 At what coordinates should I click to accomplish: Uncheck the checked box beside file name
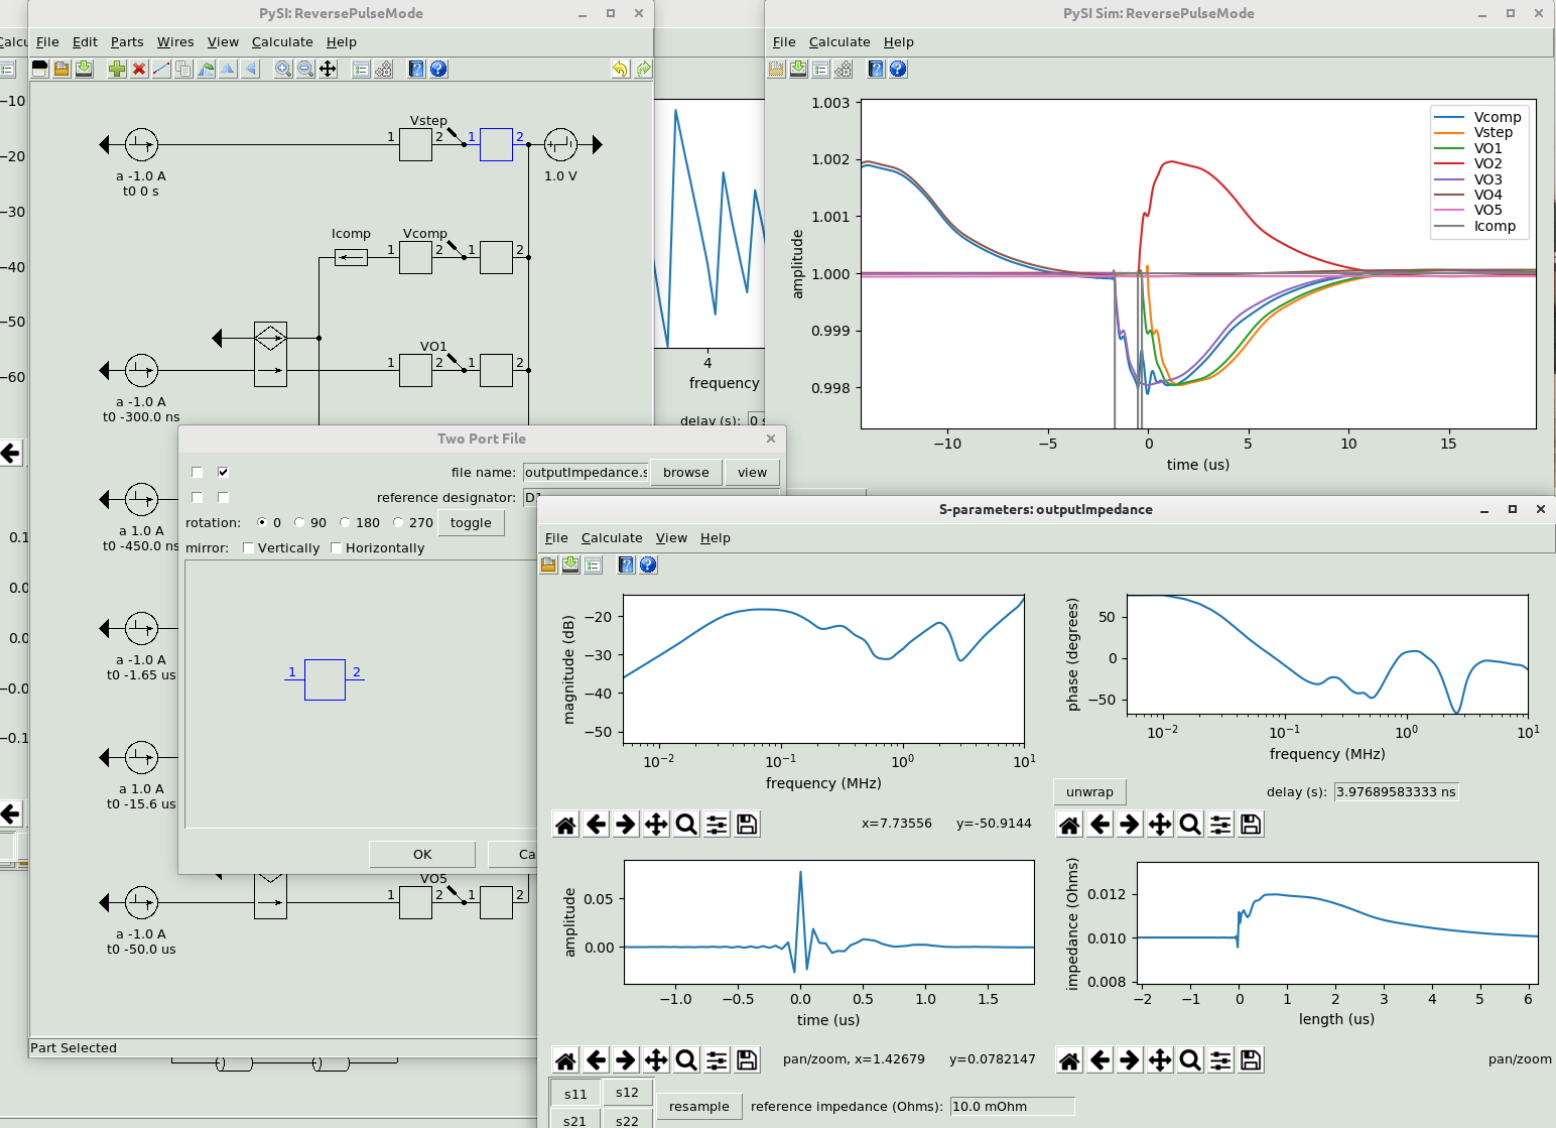(x=223, y=472)
